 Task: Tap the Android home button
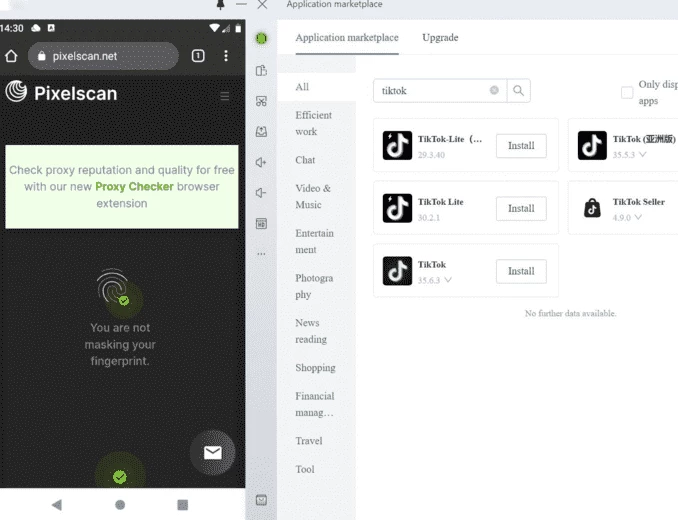[120, 504]
